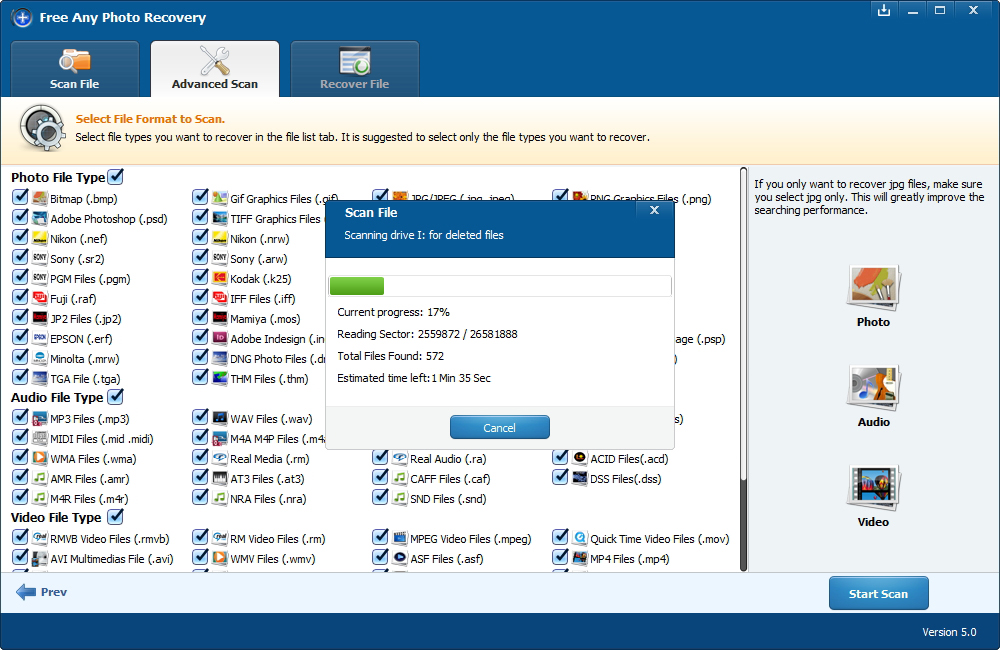Click the Start Scan button

pyautogui.click(x=878, y=593)
